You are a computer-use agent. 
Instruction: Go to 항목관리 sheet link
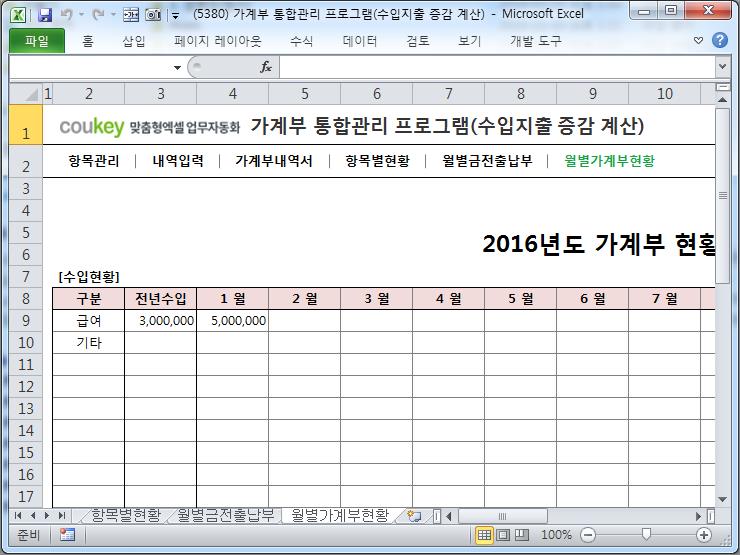pyautogui.click(x=94, y=161)
